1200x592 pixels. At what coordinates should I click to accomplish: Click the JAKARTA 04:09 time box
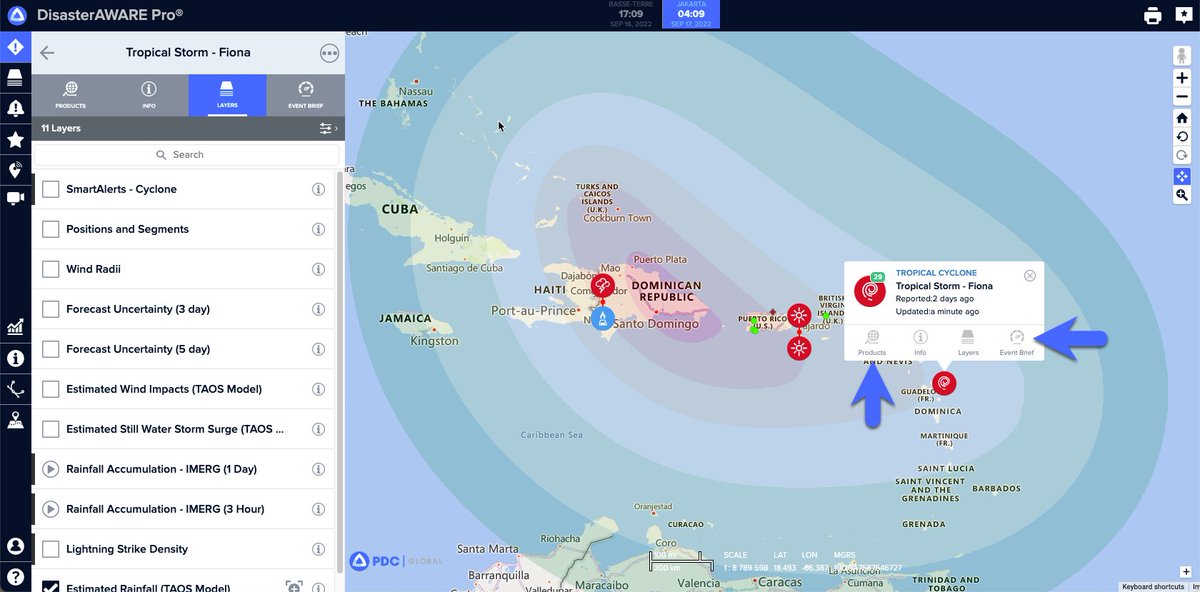(x=691, y=14)
